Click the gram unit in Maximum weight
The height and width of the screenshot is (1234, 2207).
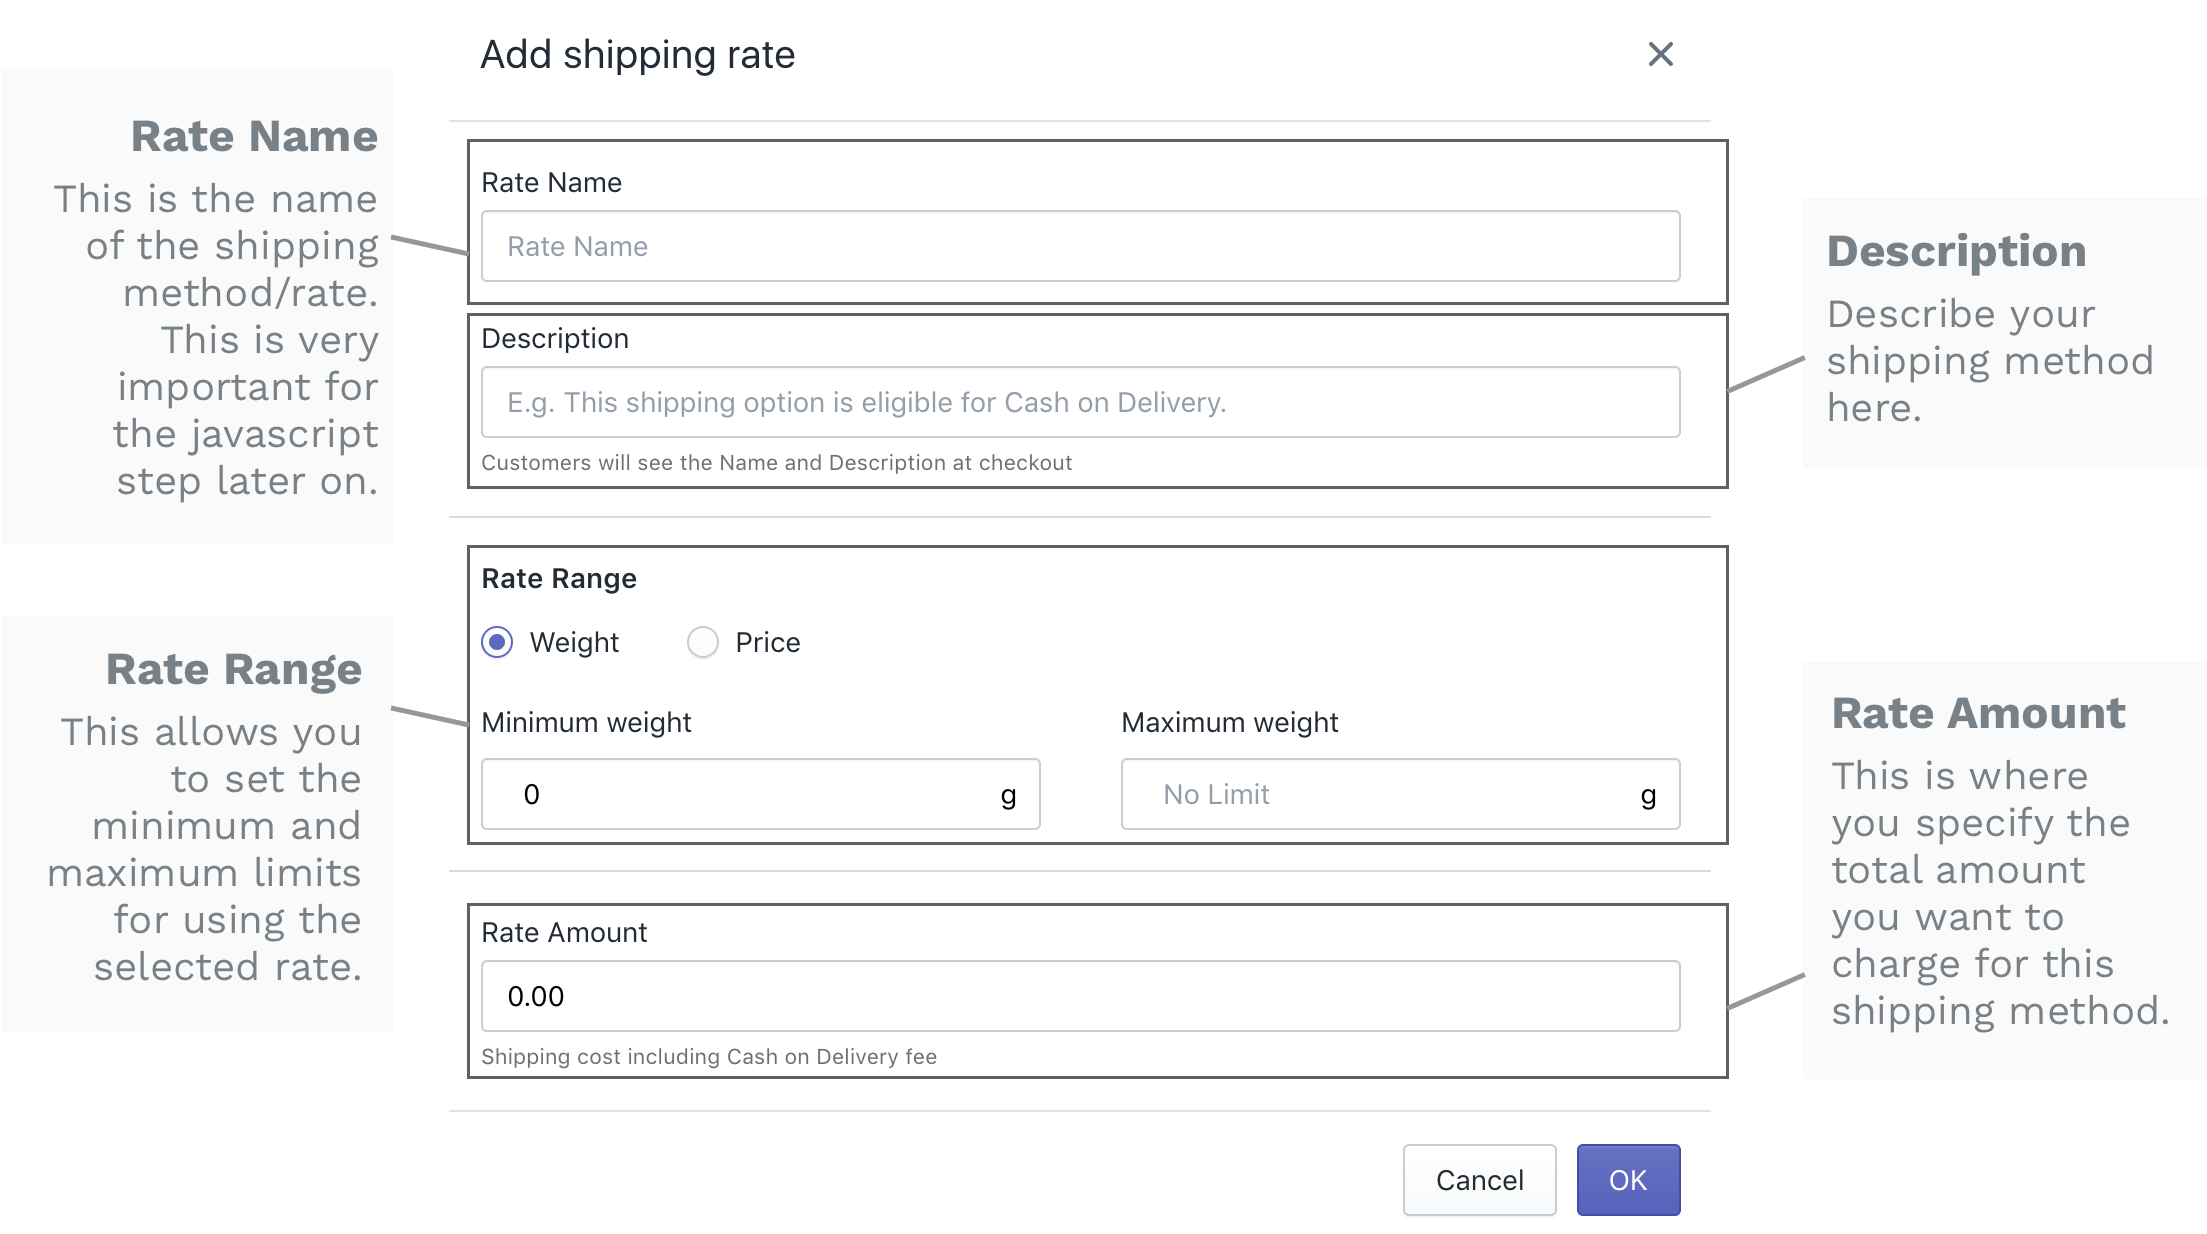click(1648, 795)
